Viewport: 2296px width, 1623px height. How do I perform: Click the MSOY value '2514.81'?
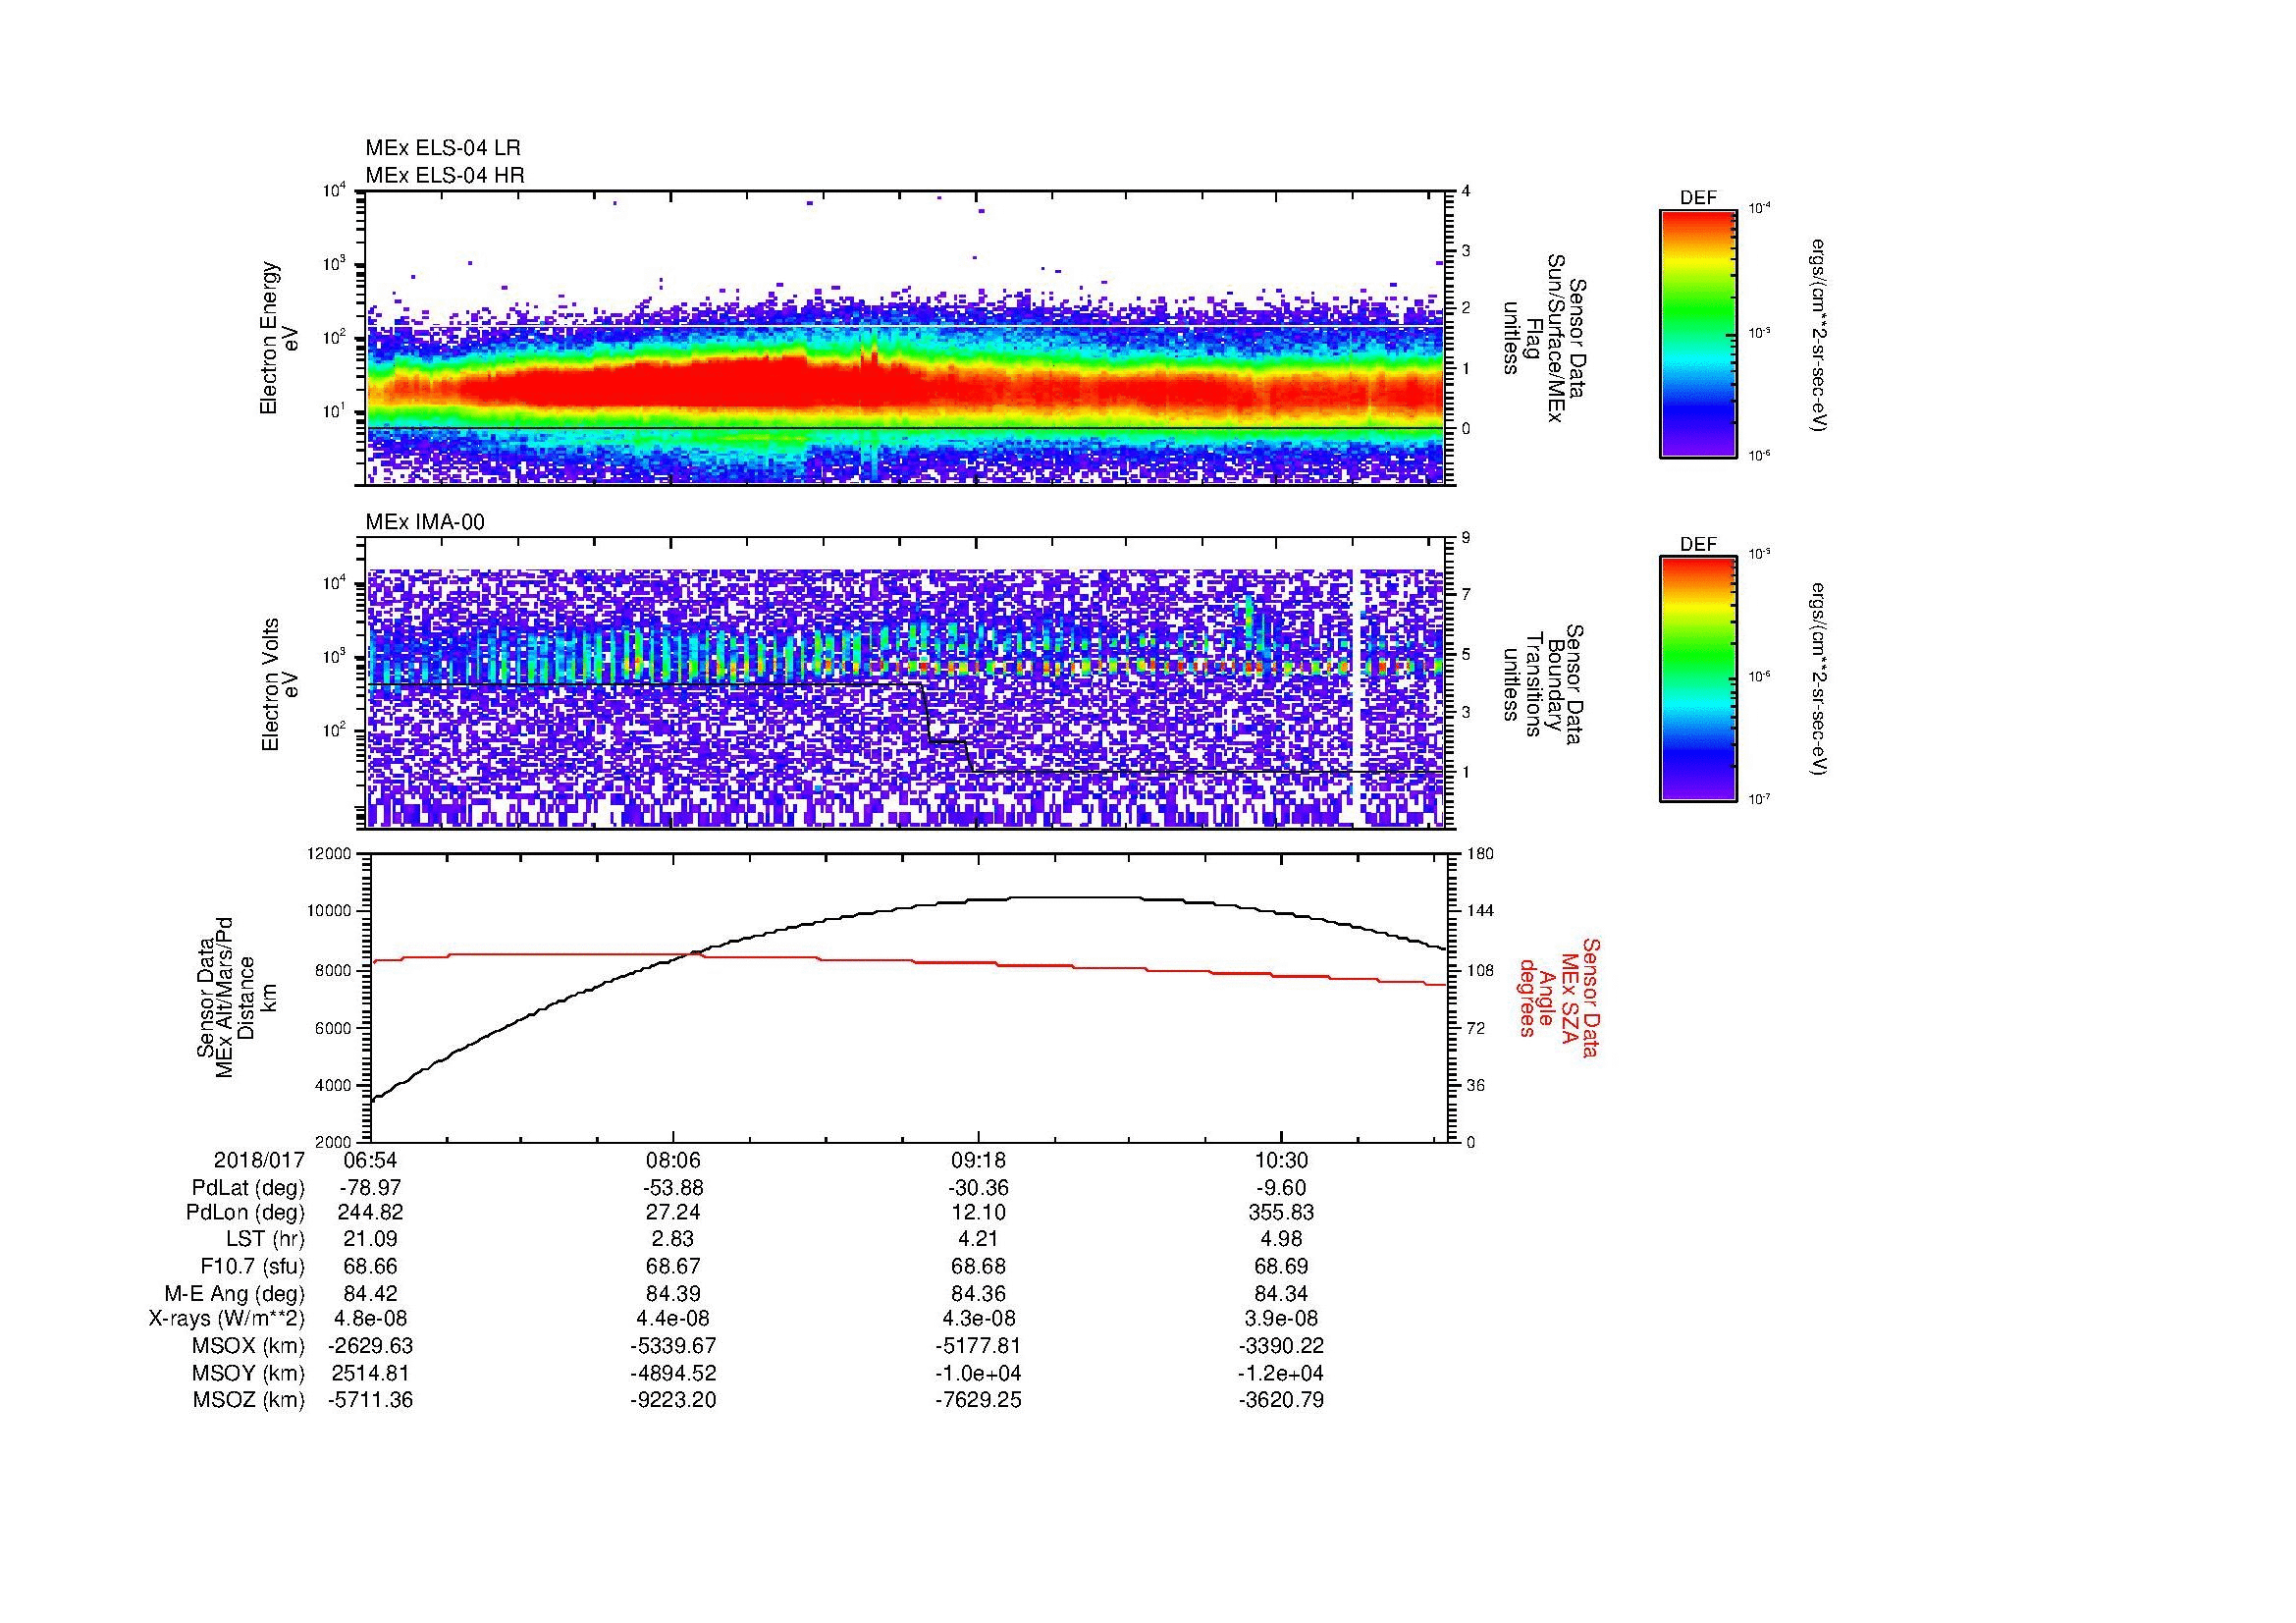[x=371, y=1374]
